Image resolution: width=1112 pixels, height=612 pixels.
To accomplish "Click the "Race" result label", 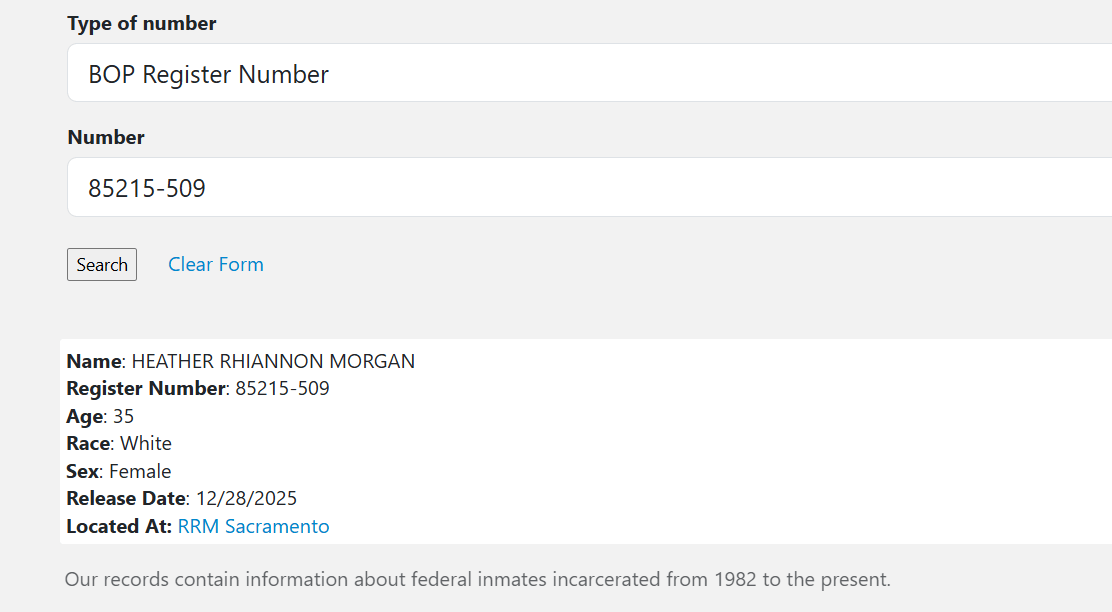I will [89, 444].
